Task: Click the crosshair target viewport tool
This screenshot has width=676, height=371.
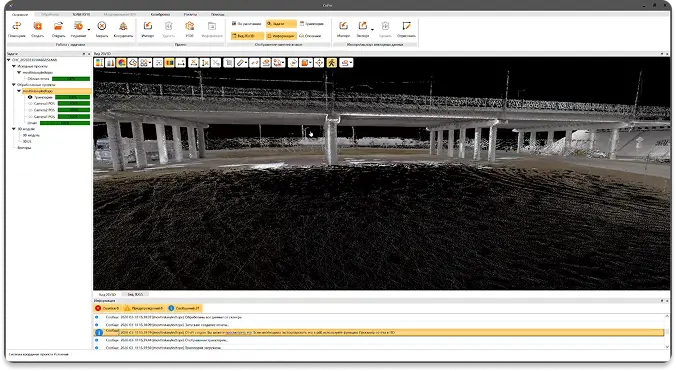Action: [x=319, y=63]
